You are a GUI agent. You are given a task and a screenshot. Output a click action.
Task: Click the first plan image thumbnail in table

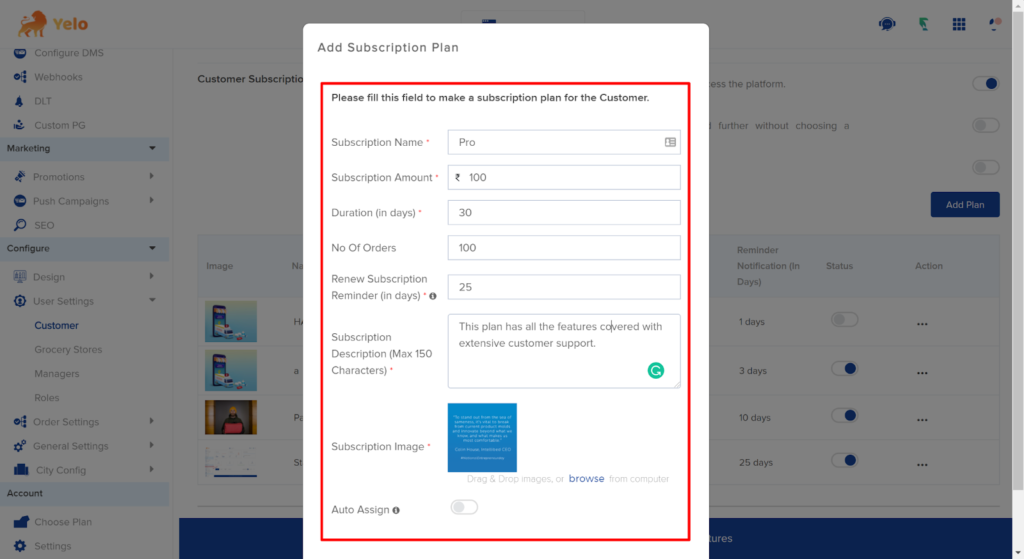231,321
